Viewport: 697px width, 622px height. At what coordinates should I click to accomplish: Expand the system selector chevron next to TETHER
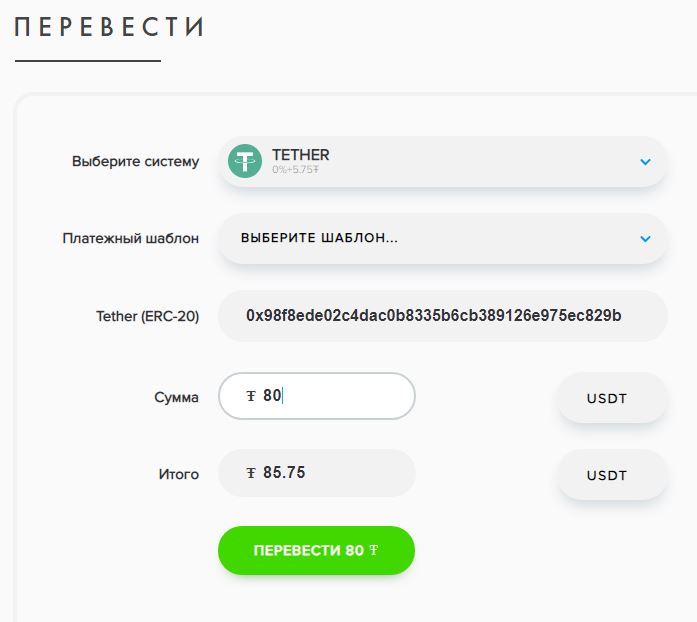[645, 162]
